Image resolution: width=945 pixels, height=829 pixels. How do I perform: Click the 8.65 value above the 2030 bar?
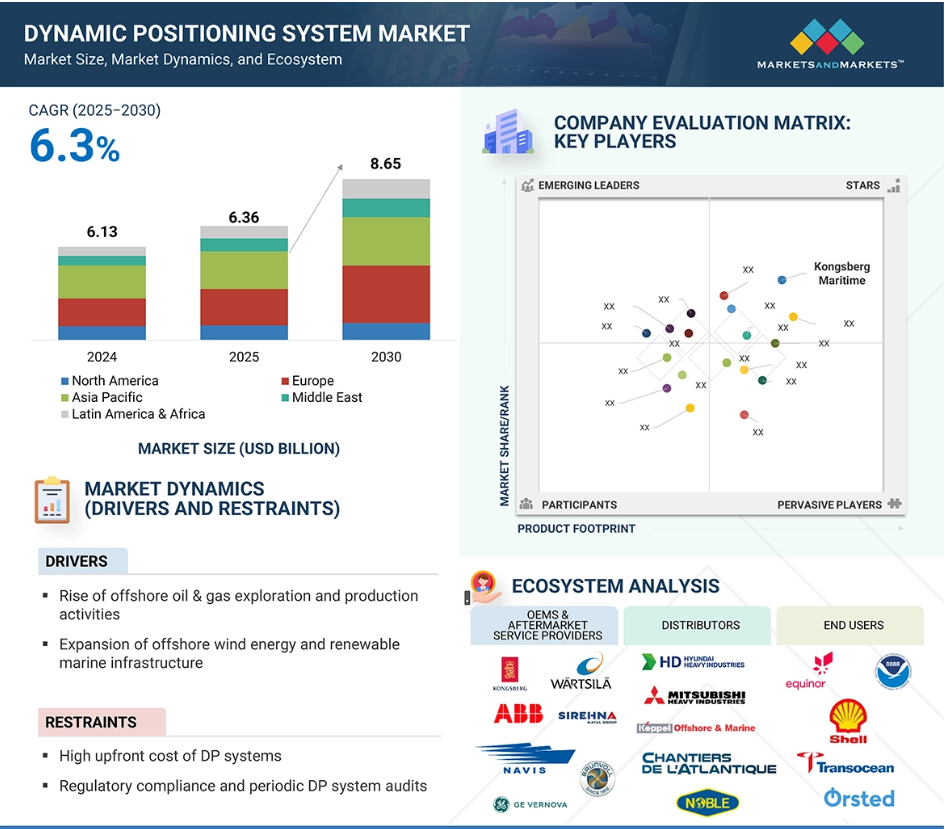(386, 164)
